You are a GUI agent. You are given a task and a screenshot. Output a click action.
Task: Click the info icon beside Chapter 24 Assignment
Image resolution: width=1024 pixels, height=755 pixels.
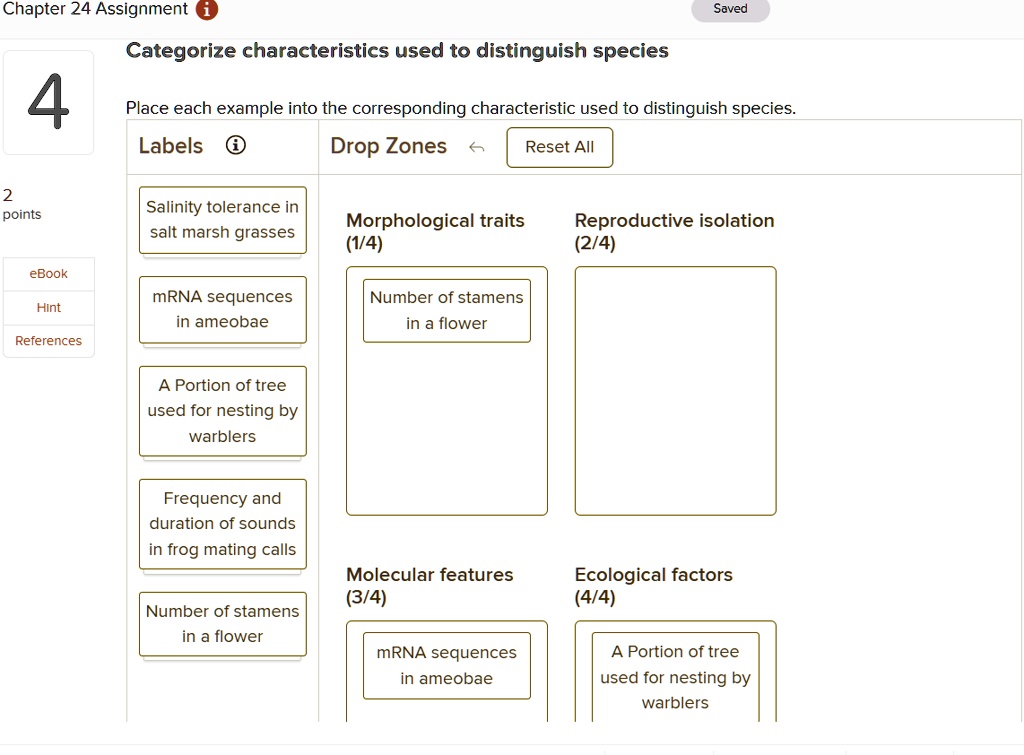(x=205, y=10)
